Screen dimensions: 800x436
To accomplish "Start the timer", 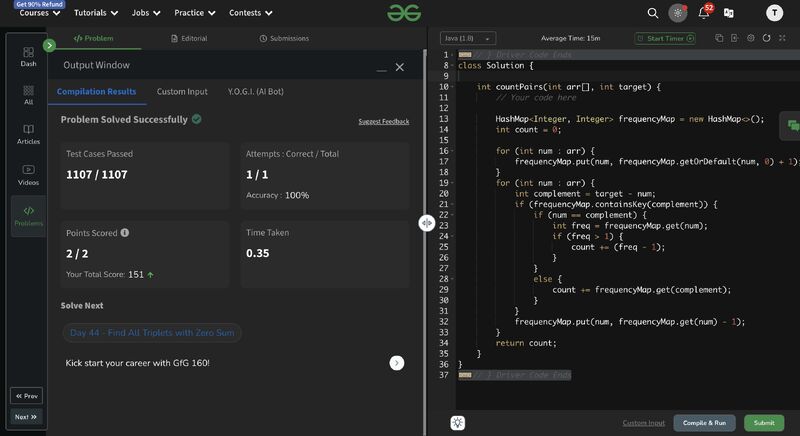I will point(665,38).
